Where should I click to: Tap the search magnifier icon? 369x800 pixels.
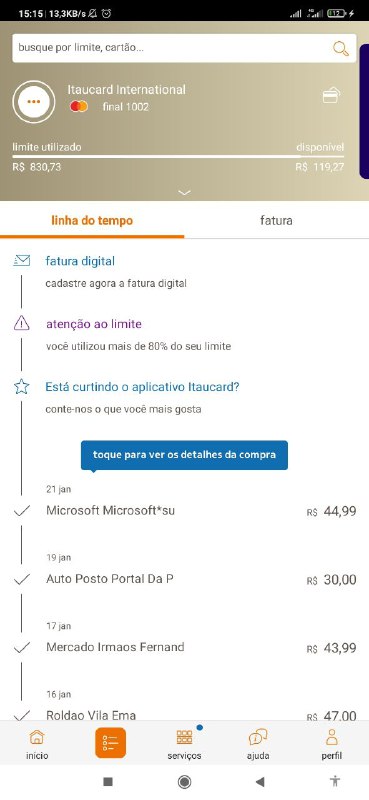tap(340, 48)
